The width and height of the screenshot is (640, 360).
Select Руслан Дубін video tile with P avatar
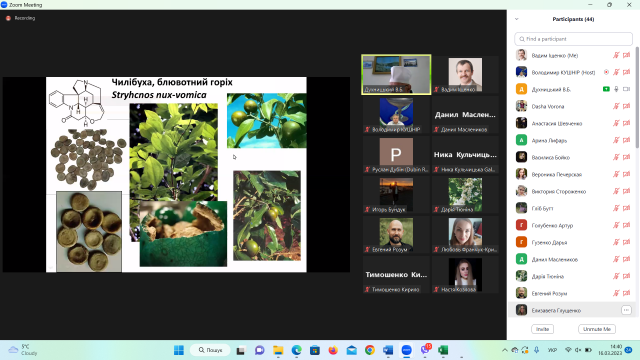(x=396, y=155)
